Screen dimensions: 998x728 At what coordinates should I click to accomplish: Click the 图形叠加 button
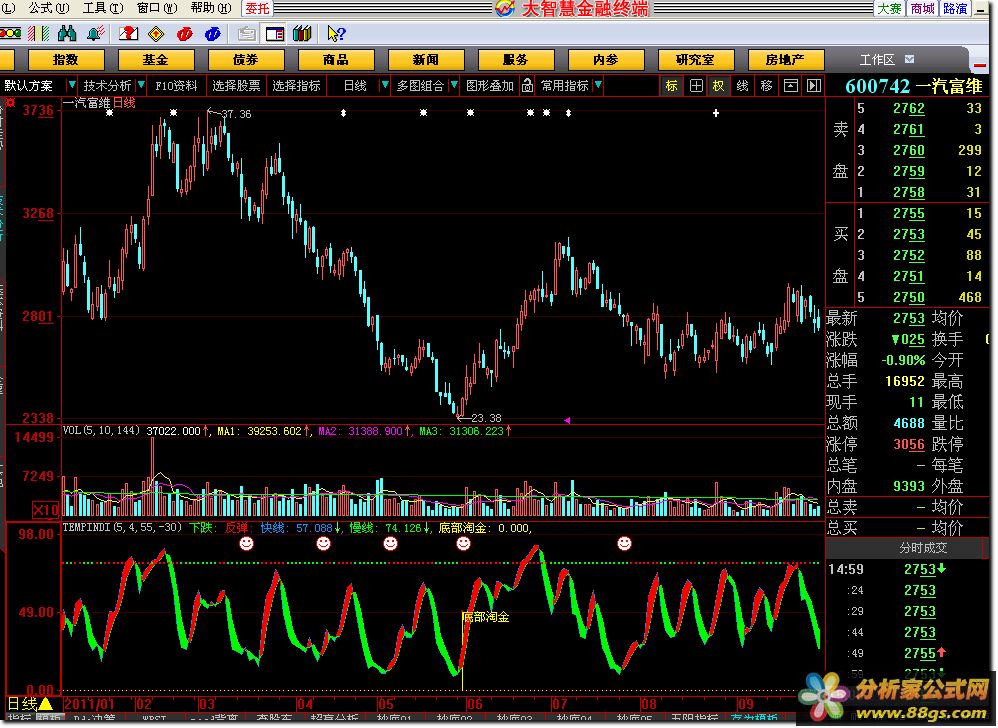point(489,85)
